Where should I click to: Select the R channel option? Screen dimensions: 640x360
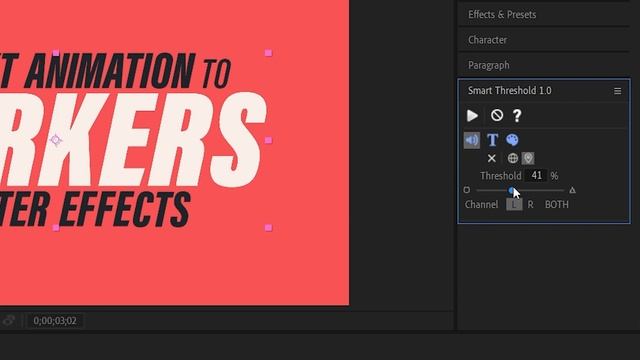[530, 204]
